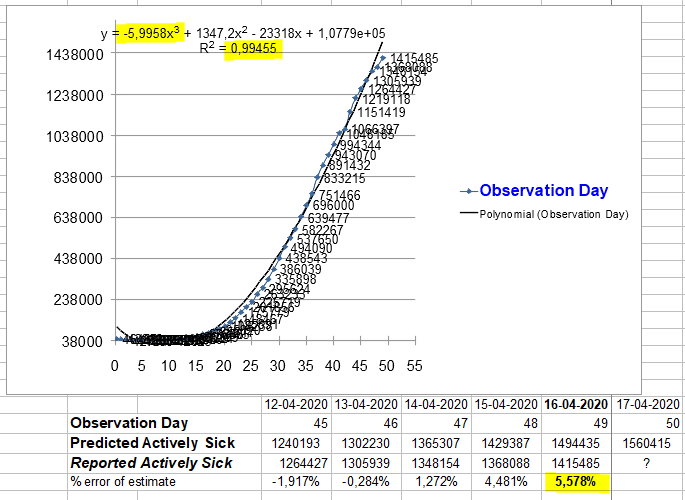Viewport: 685px width, 500px height.
Task: Select the bold date cell 16-04-2020
Action: pyautogui.click(x=576, y=404)
